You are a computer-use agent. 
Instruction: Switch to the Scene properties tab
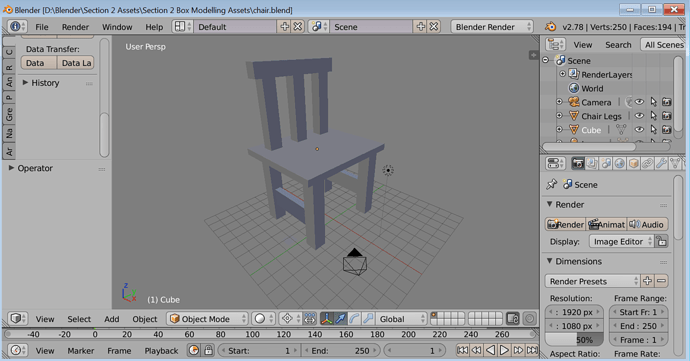click(x=606, y=164)
